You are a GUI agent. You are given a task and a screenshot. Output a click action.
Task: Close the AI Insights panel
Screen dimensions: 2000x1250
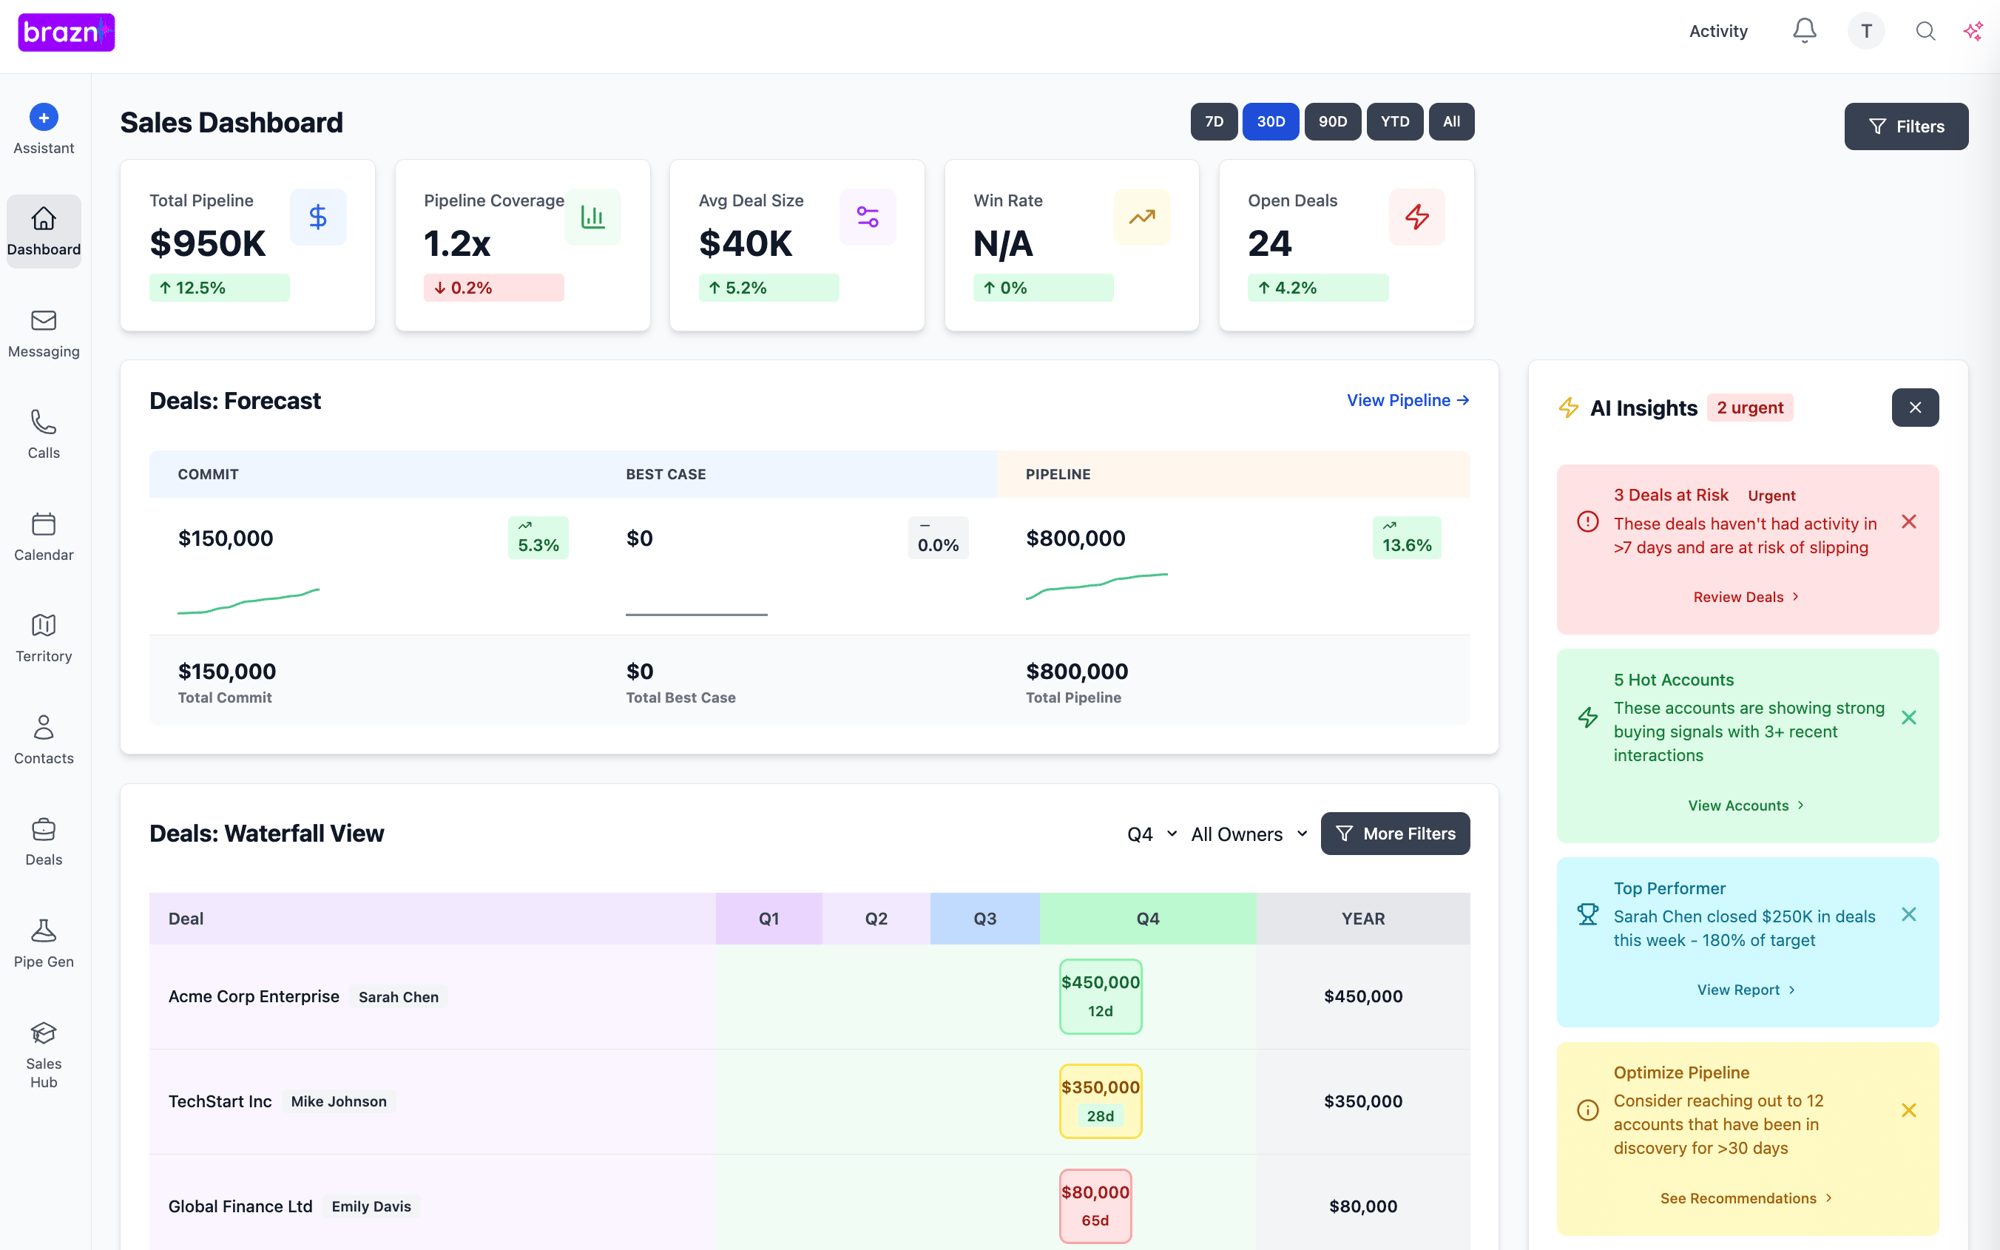1915,407
